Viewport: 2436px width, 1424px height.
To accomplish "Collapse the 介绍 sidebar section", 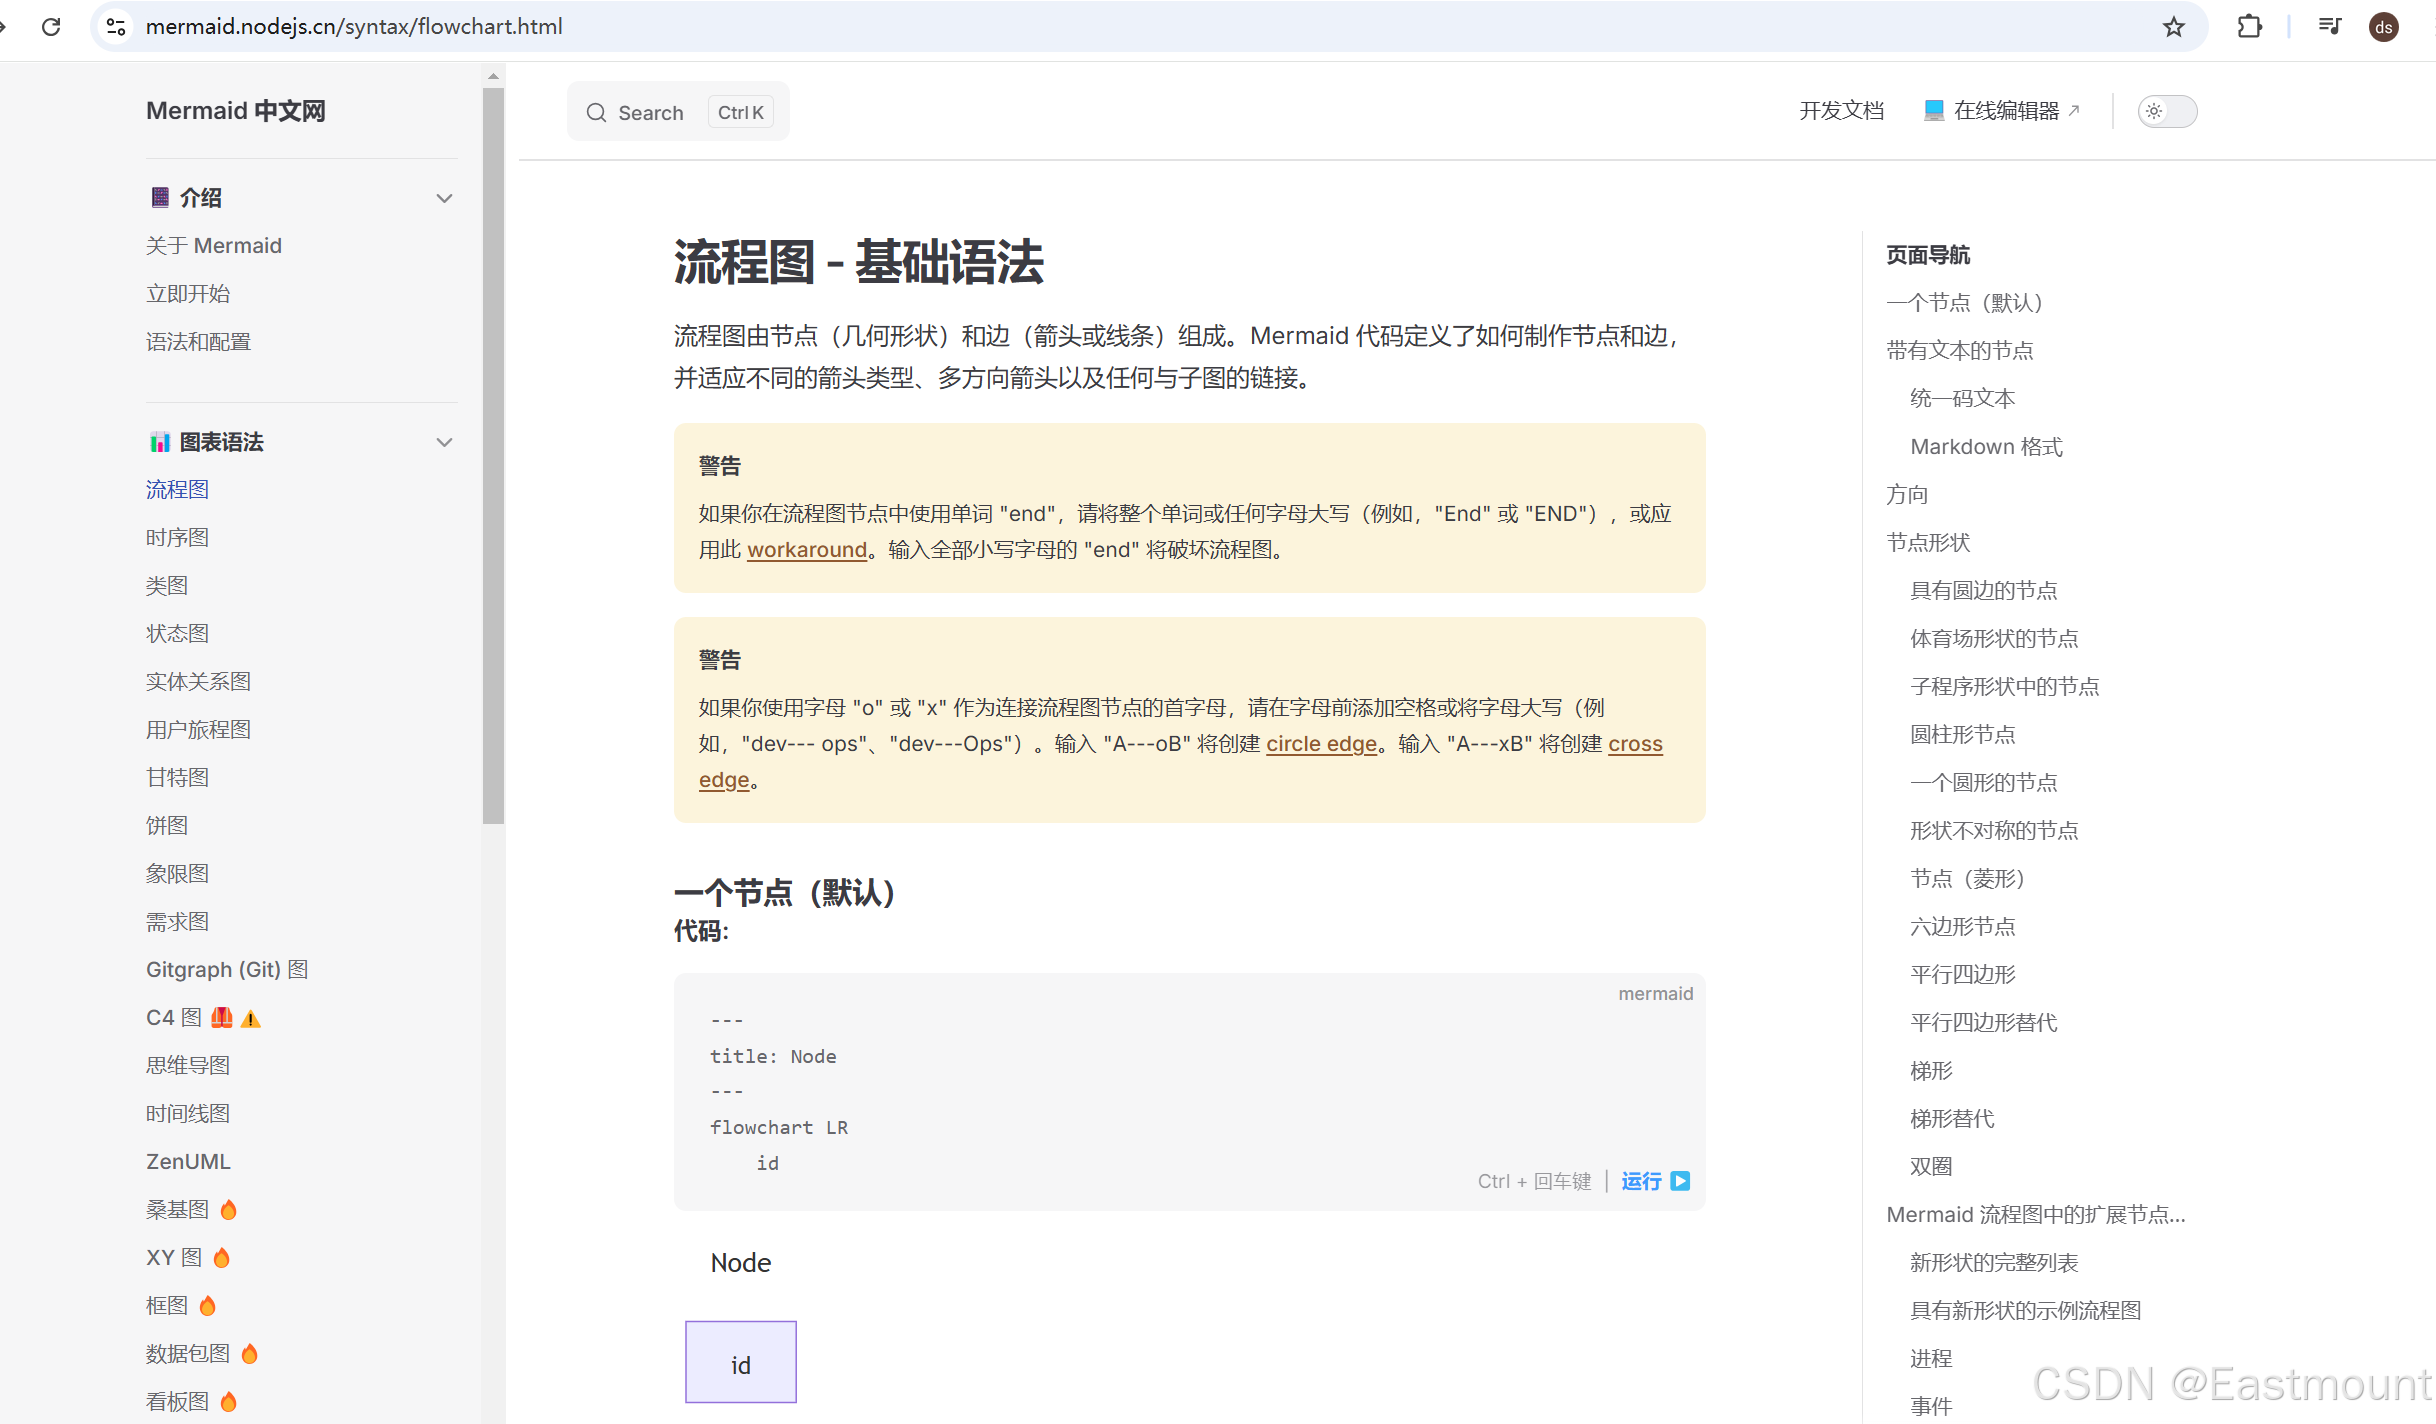I will 444,198.
